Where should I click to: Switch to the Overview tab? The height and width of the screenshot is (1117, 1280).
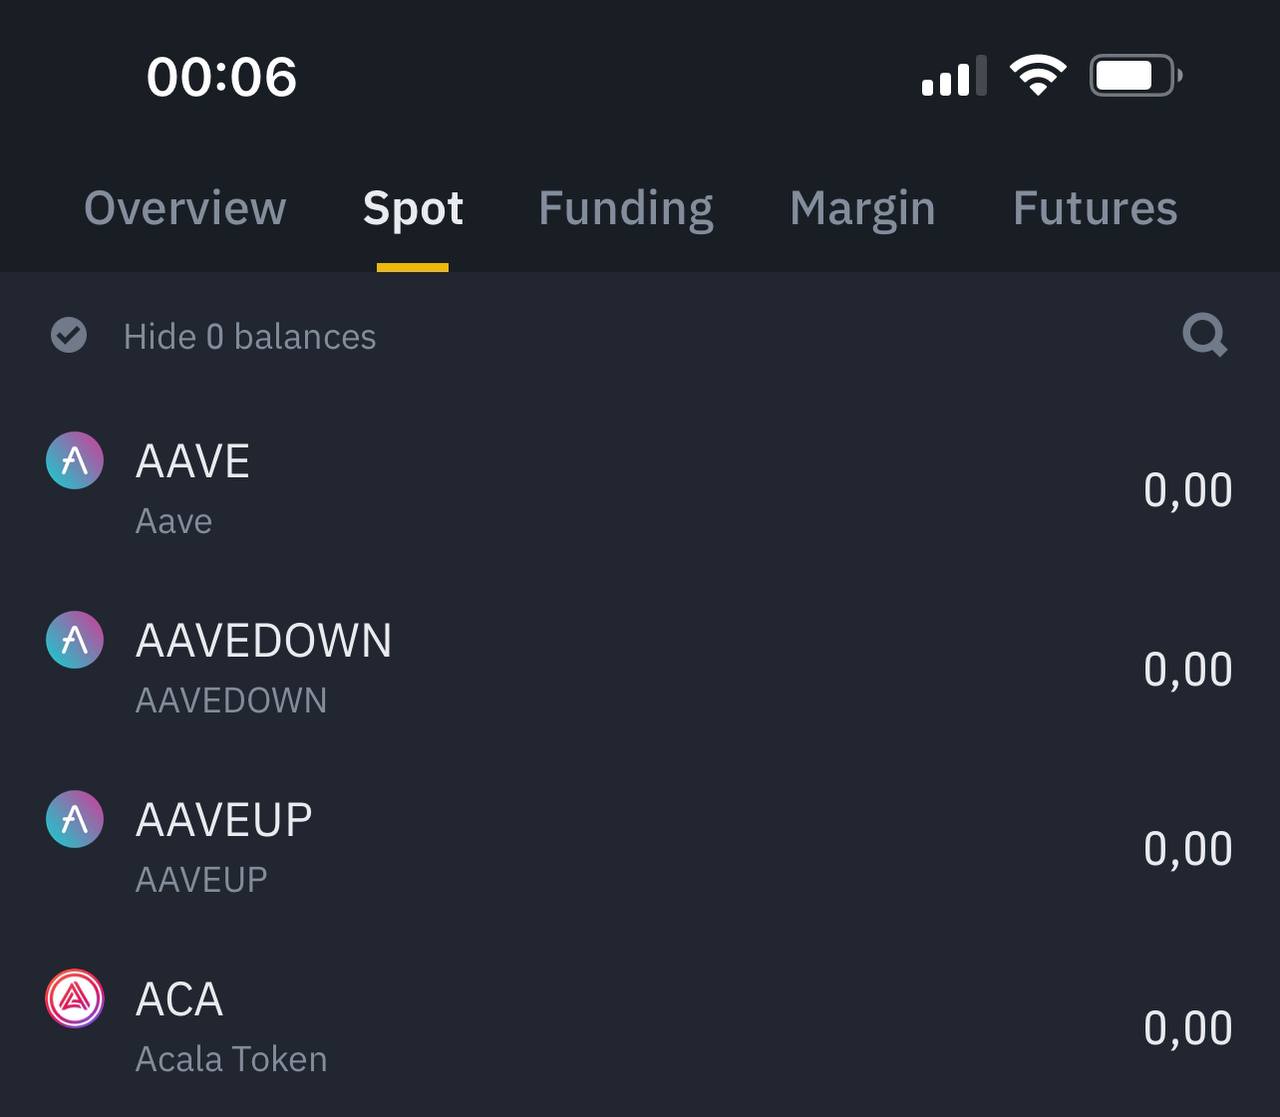pos(185,208)
